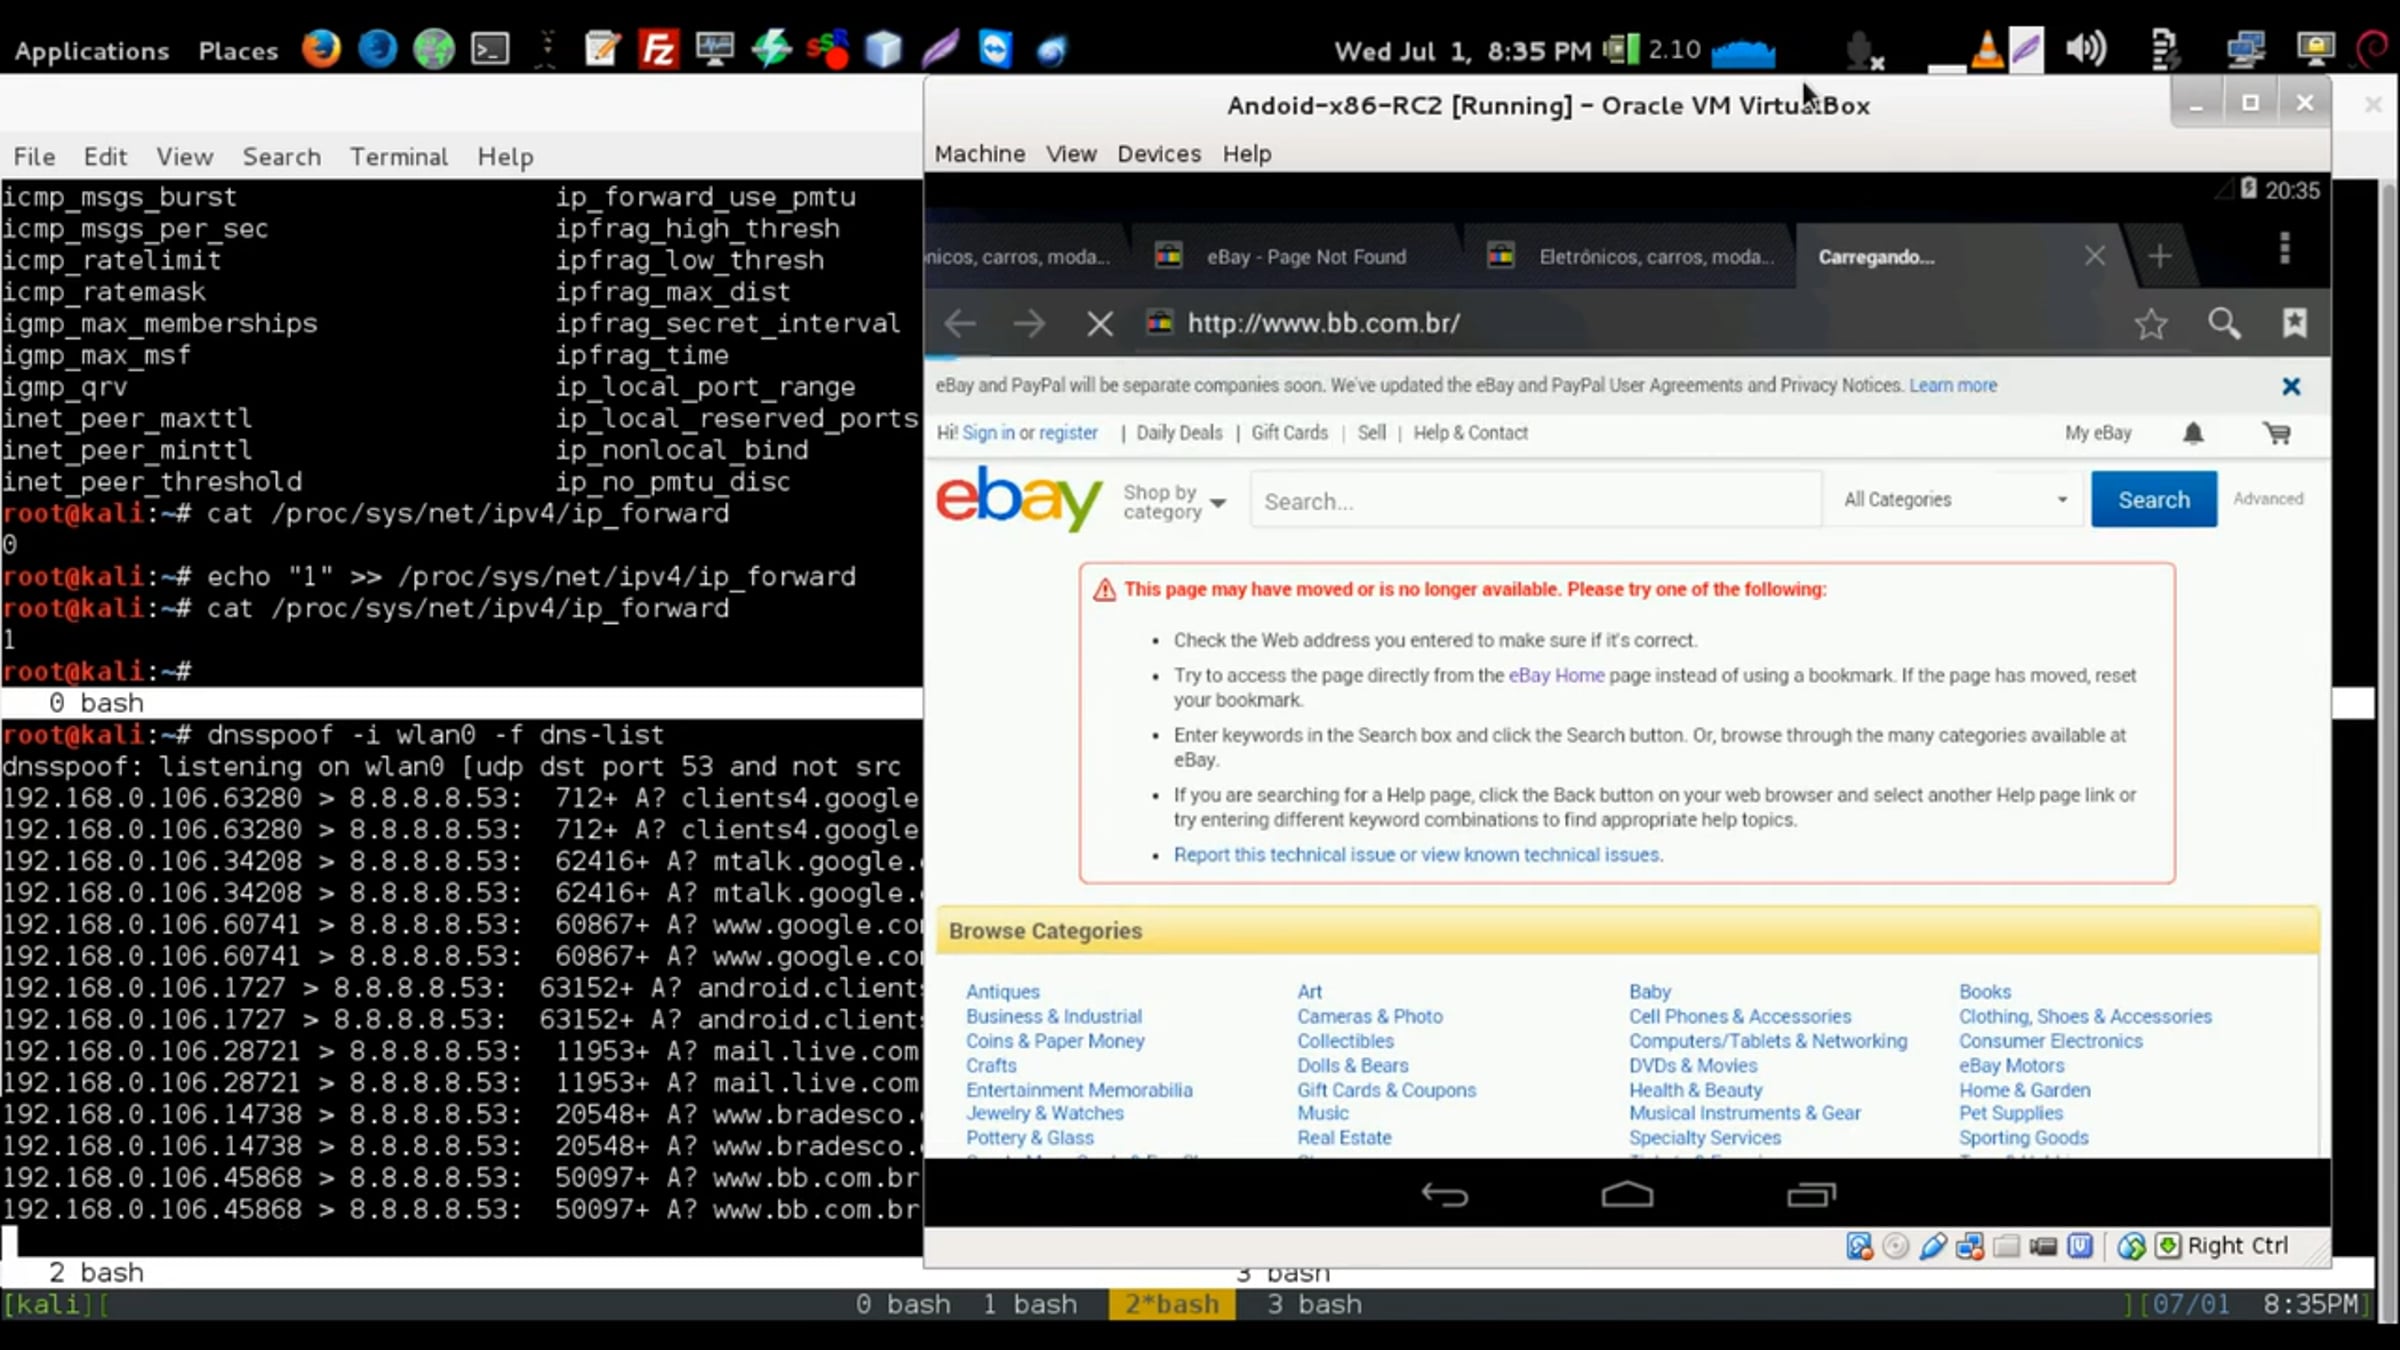The image size is (2400, 1350).
Task: Expand the Shop by category dropdown
Action: point(1174,502)
